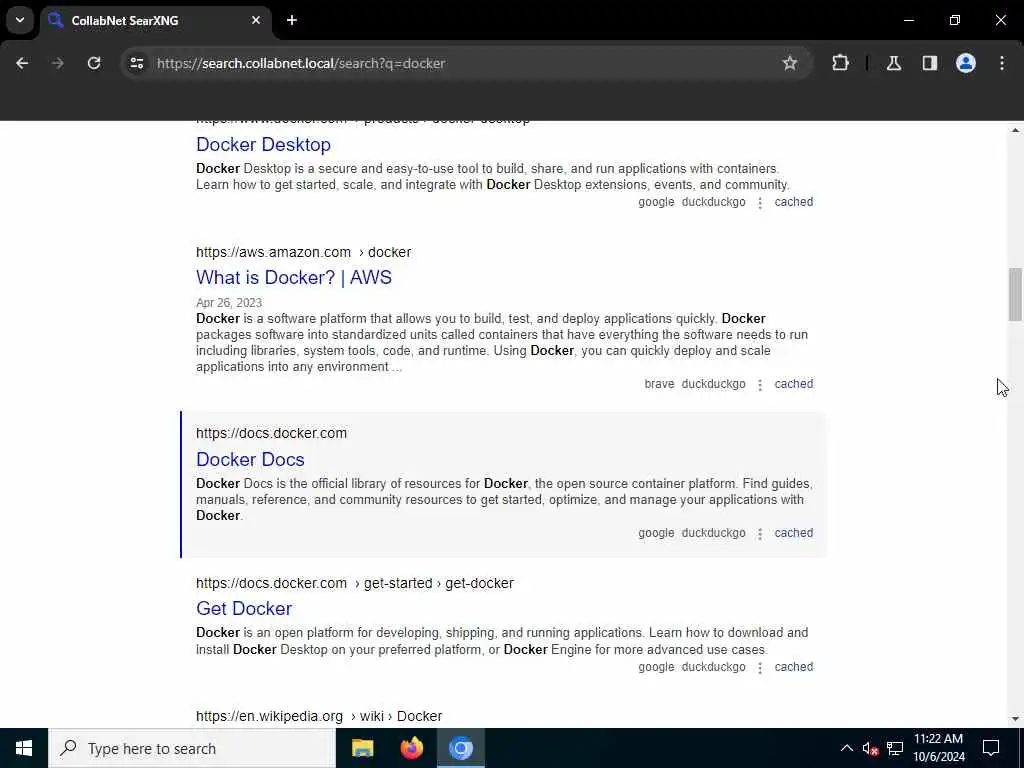Open the user profile avatar
The image size is (1024, 768).
pyautogui.click(x=966, y=63)
